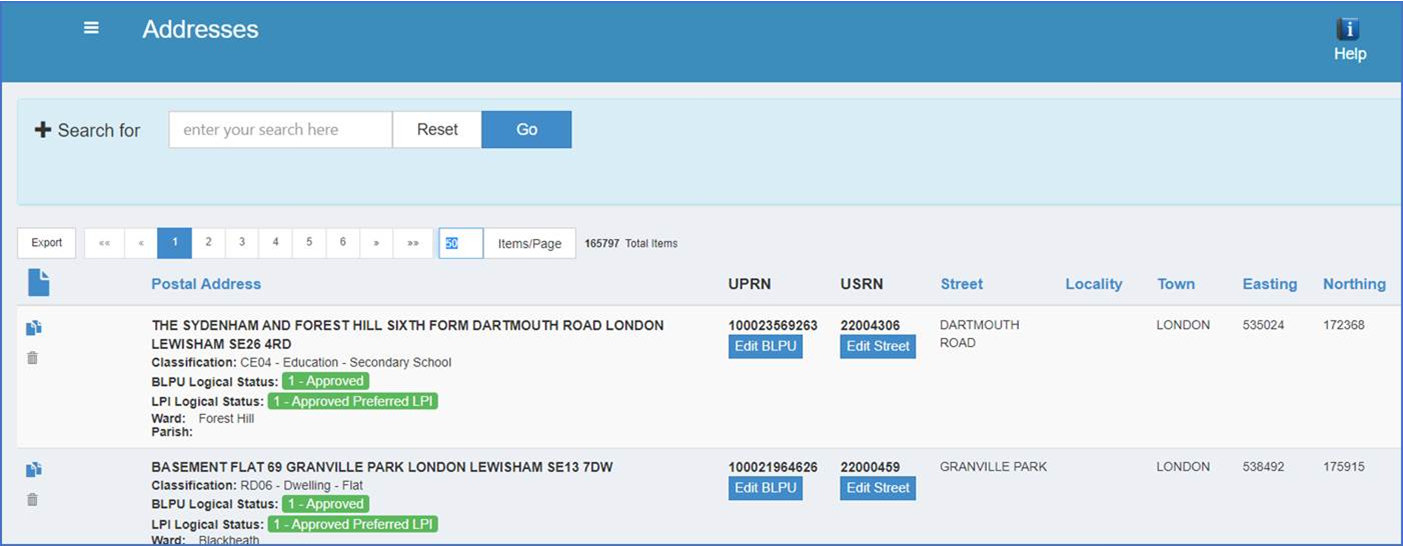Click the new address document icon

[38, 283]
